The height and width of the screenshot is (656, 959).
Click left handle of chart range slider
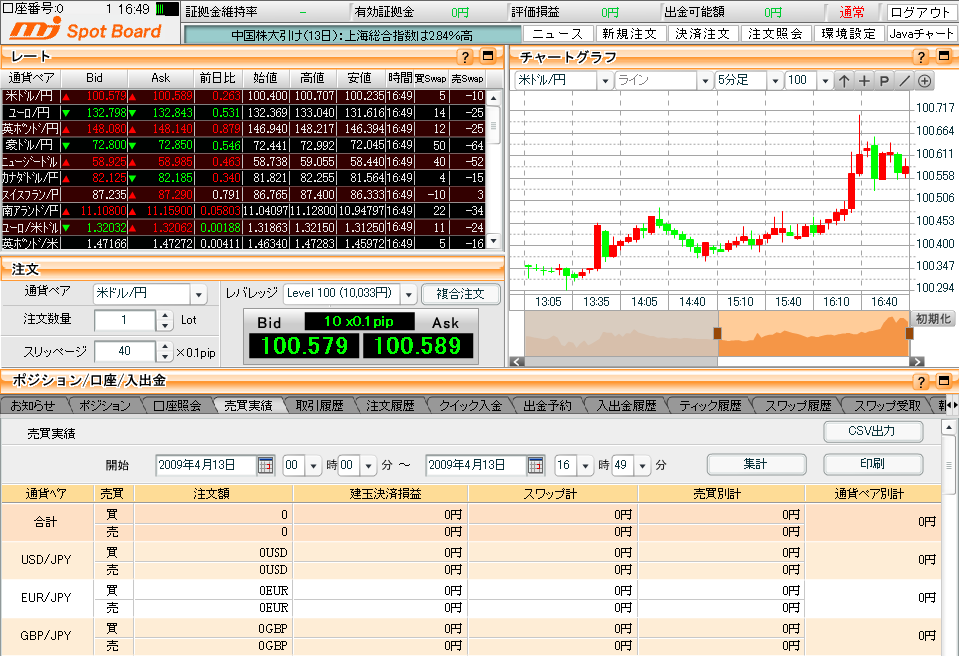pyautogui.click(x=717, y=333)
